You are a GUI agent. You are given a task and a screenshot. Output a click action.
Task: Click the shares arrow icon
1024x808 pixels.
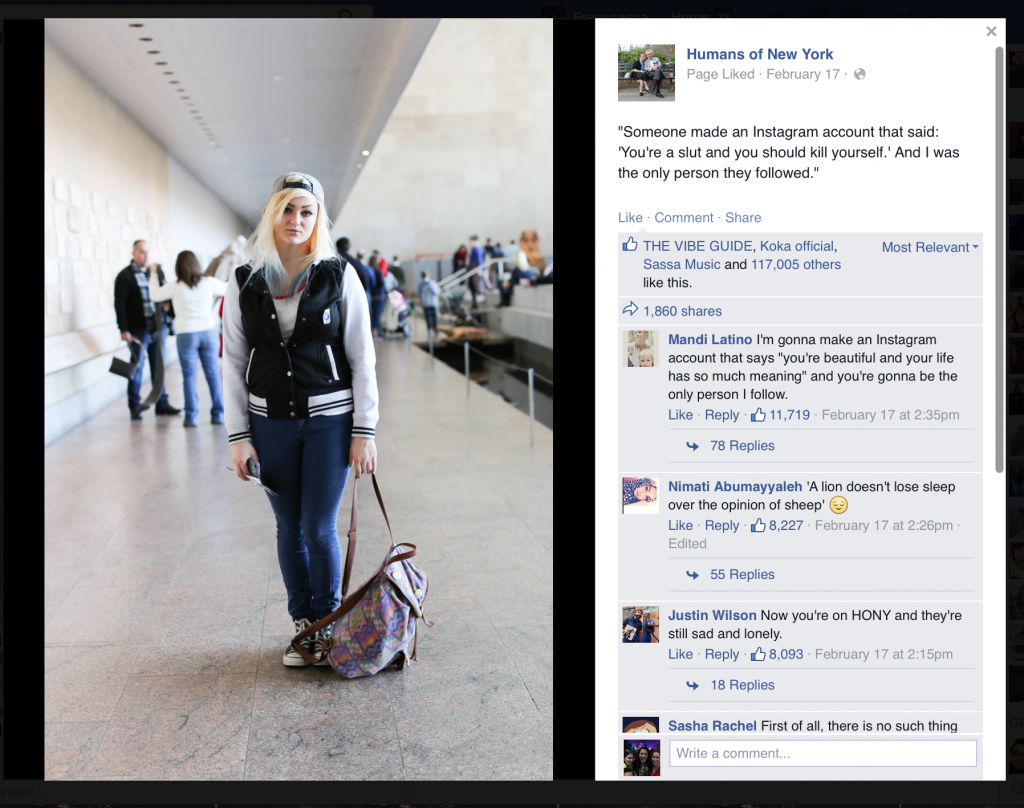630,310
